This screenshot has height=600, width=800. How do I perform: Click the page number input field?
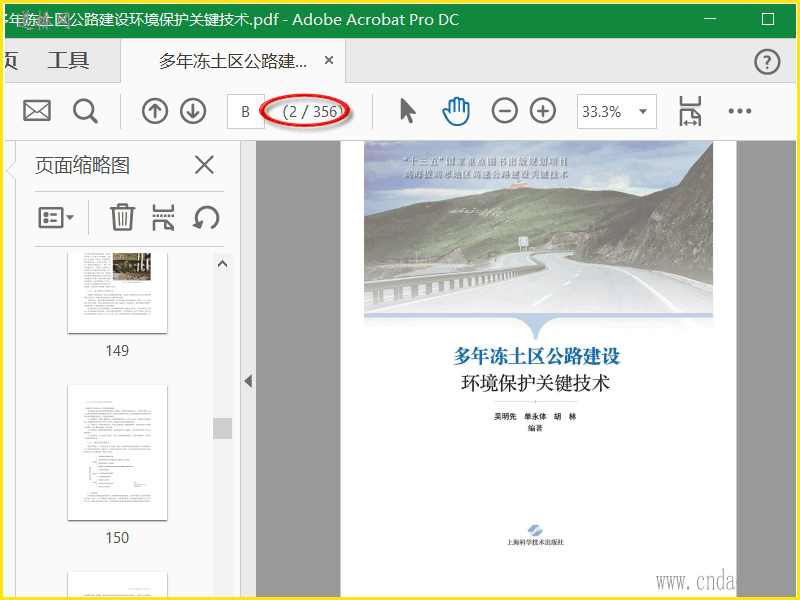point(245,111)
